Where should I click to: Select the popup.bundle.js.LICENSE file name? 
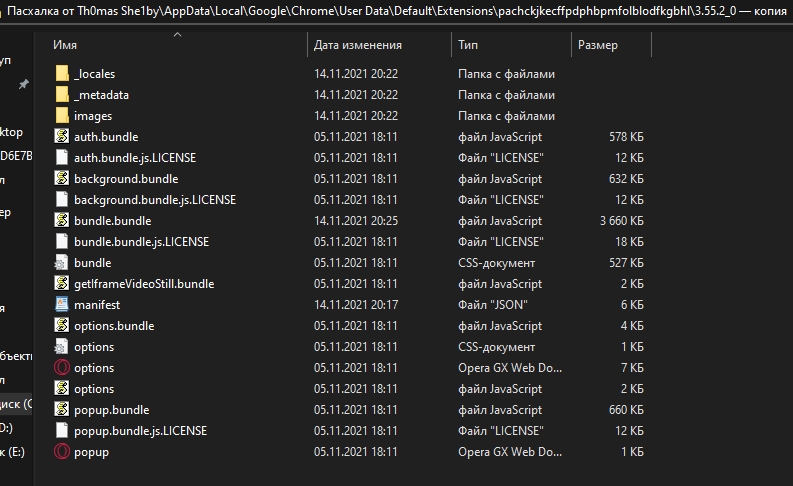(140, 431)
